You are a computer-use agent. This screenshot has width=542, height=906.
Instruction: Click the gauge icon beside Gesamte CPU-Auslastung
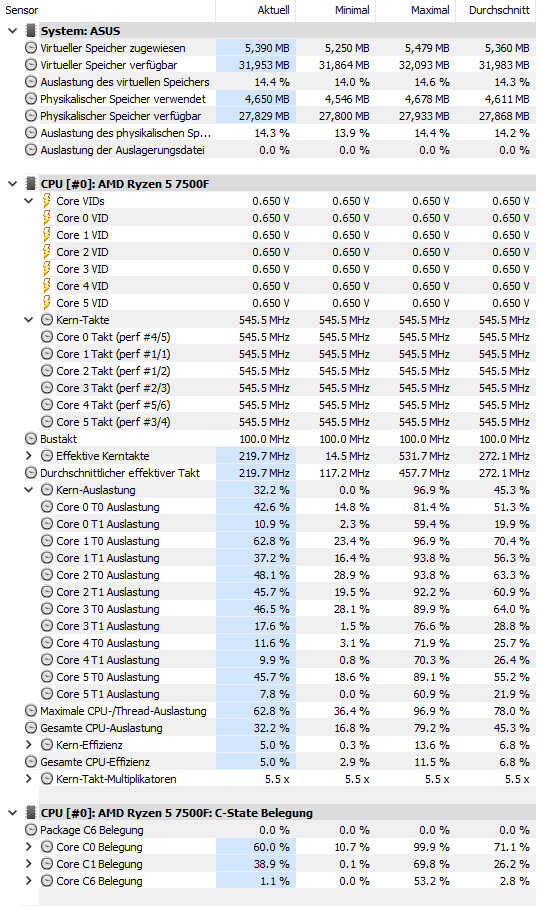tap(31, 727)
